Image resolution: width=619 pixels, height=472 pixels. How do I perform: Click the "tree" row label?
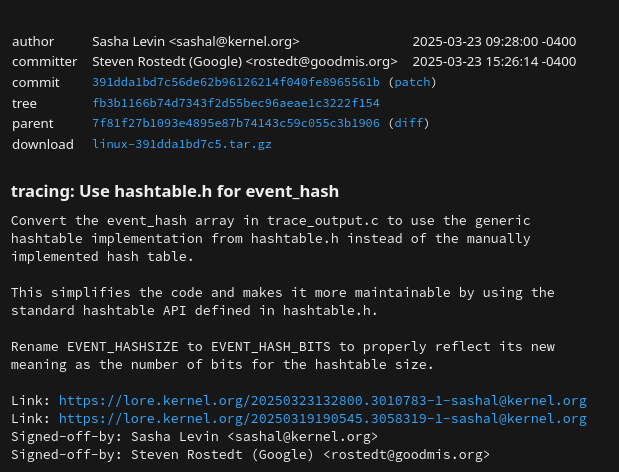pyautogui.click(x=24, y=103)
